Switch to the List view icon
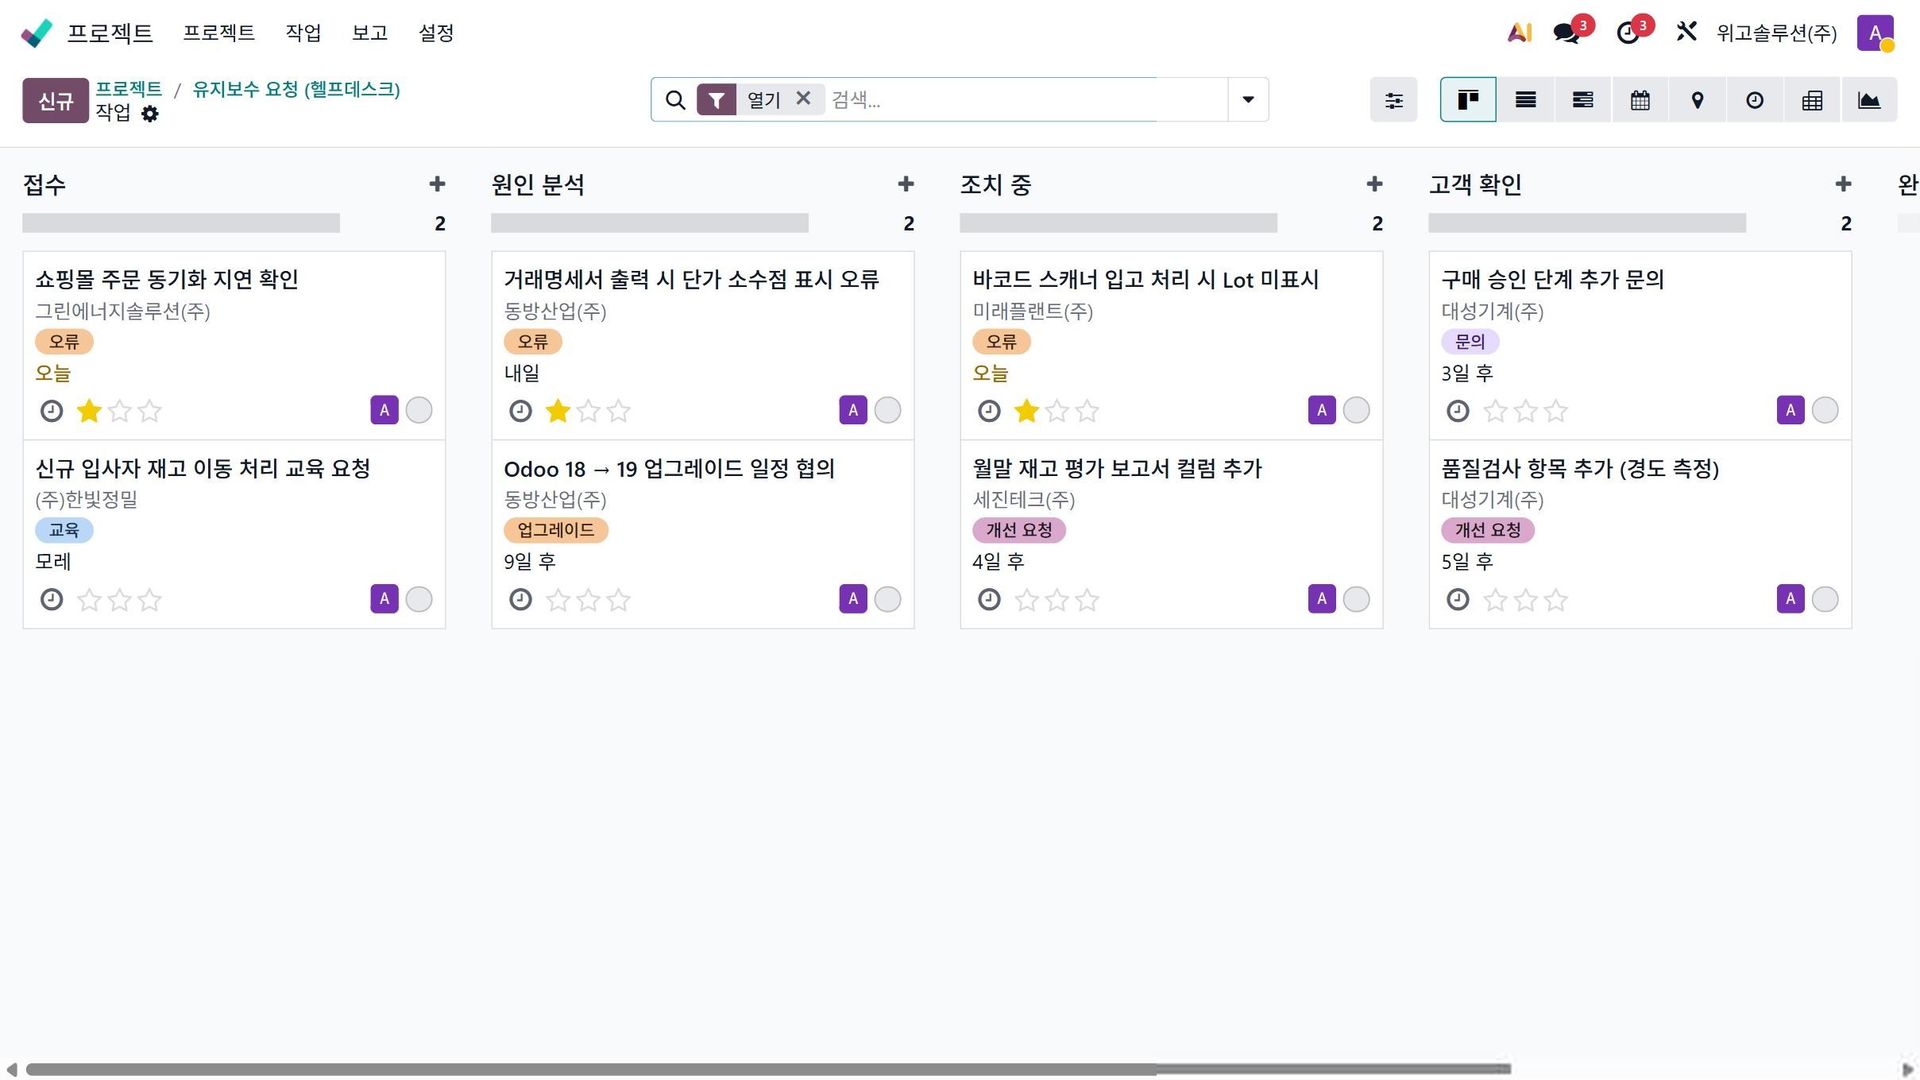The height and width of the screenshot is (1080, 1920). coord(1525,100)
